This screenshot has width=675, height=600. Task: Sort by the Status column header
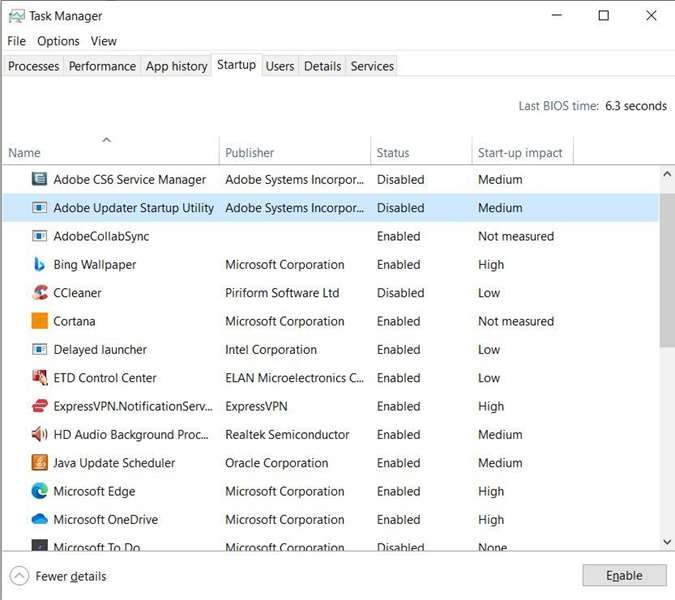pos(421,151)
